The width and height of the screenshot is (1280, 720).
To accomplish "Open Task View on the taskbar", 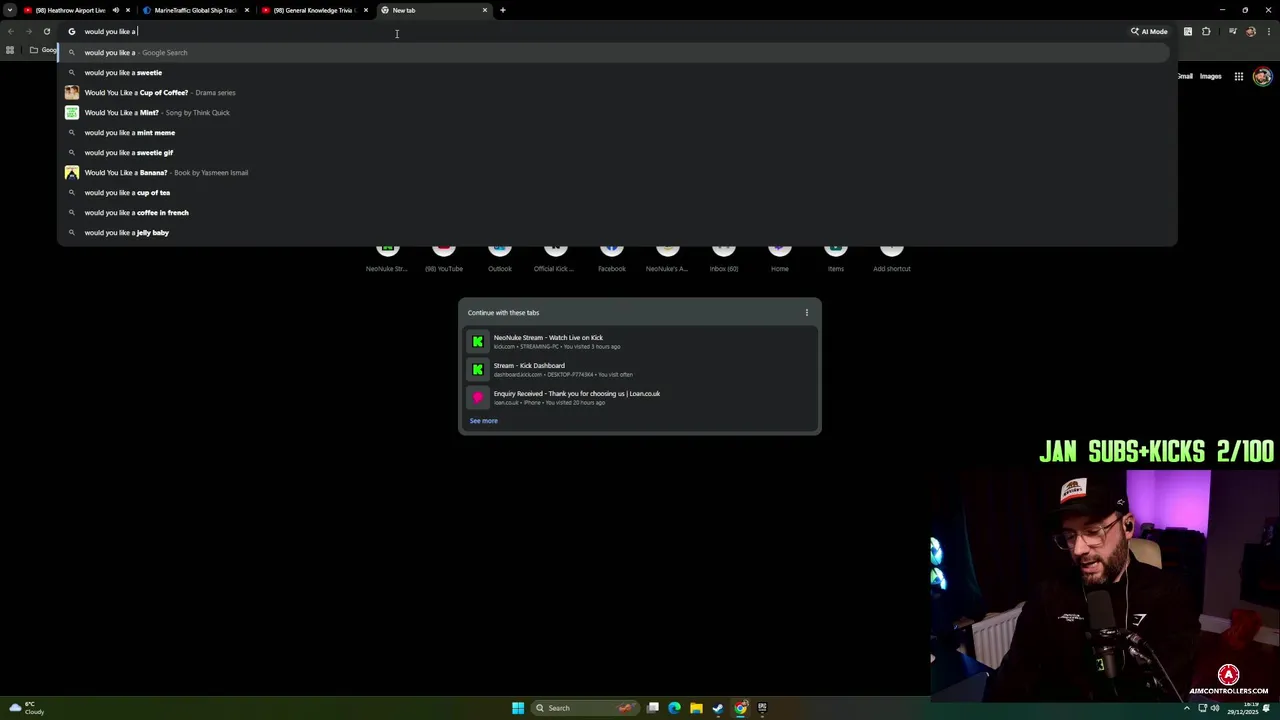I will click(x=653, y=708).
